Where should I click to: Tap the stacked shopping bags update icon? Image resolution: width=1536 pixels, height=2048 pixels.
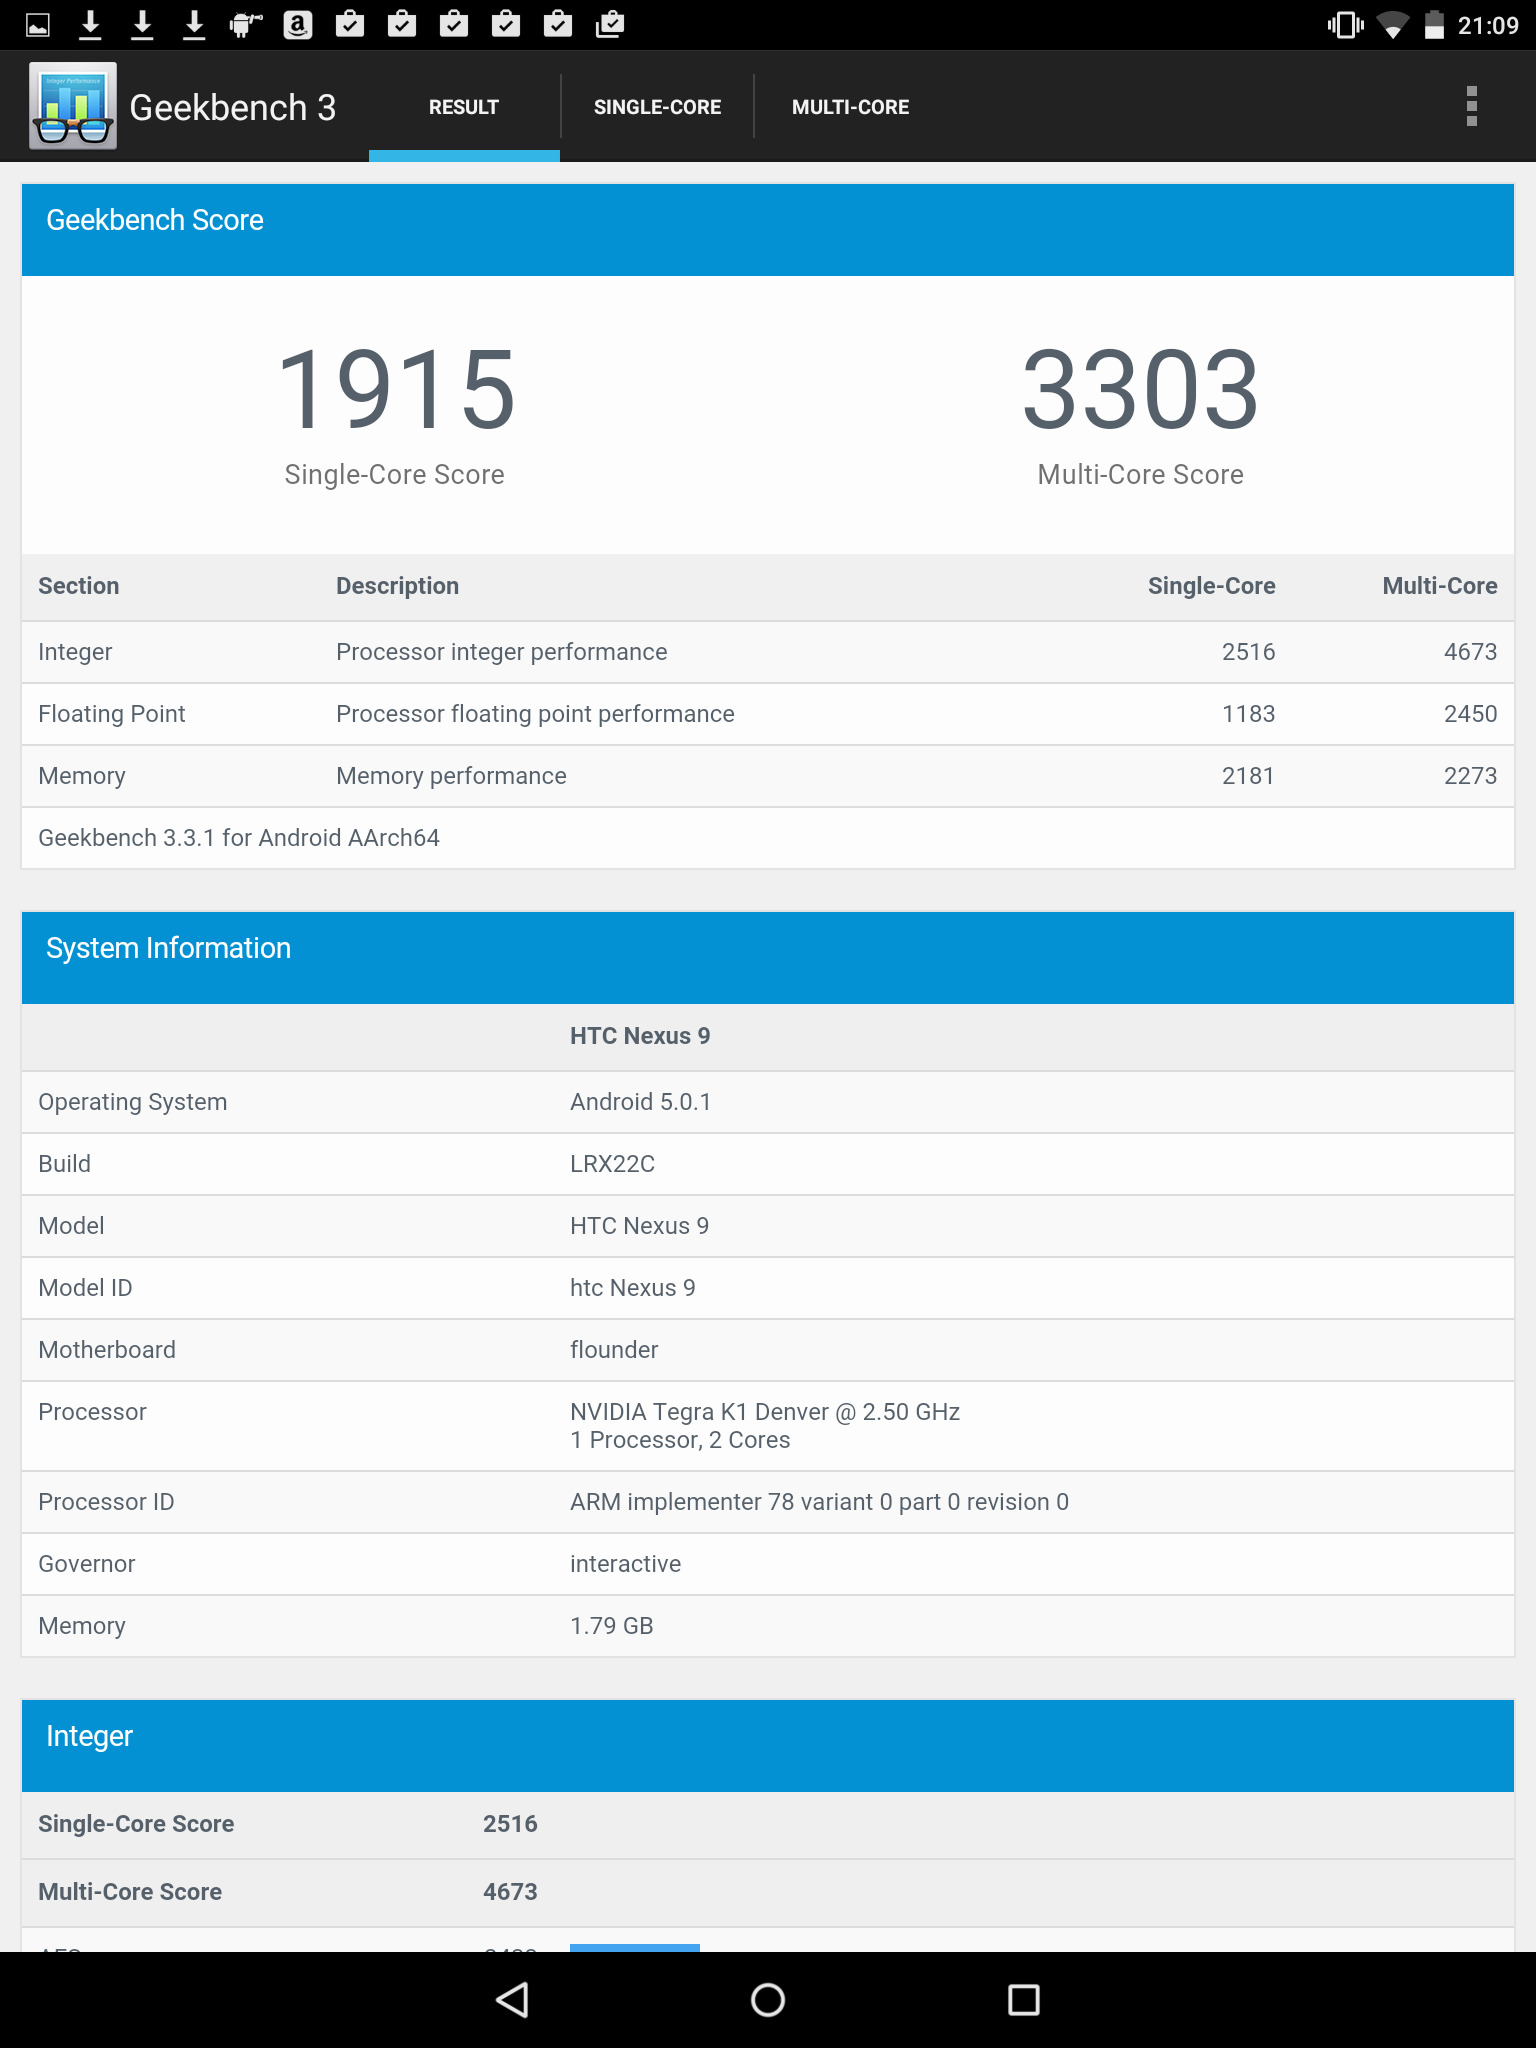pos(610,25)
